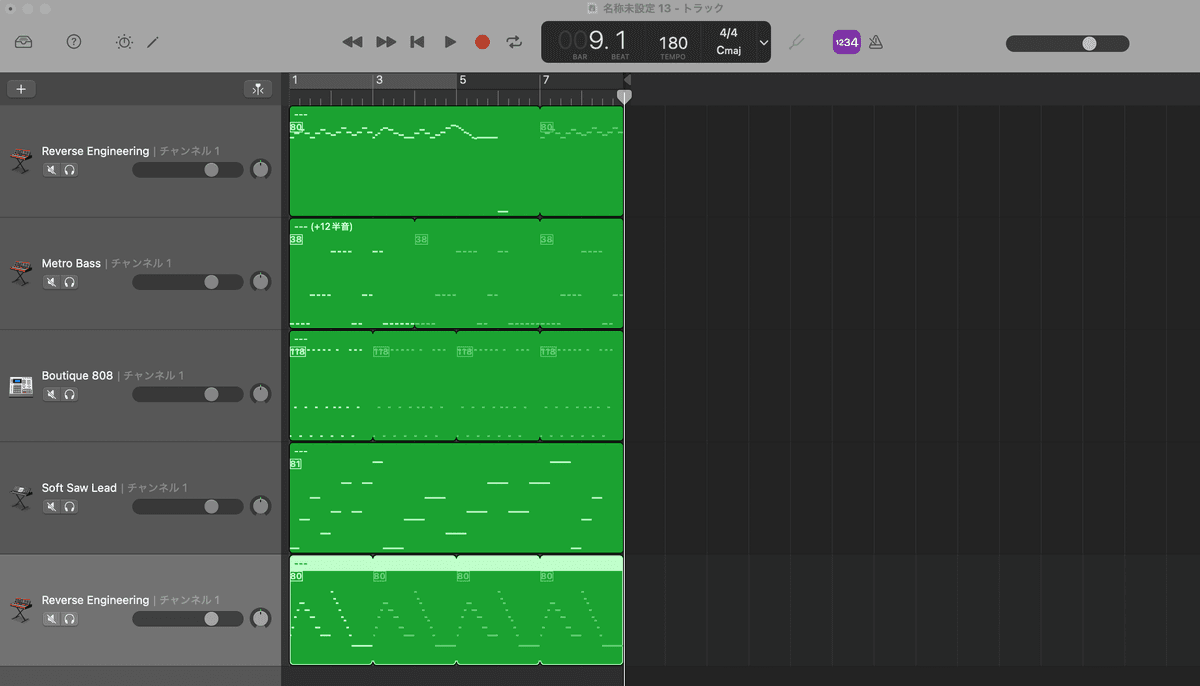1200x686 pixels.
Task: Open the Tuner fork icon
Action: [x=797, y=42]
